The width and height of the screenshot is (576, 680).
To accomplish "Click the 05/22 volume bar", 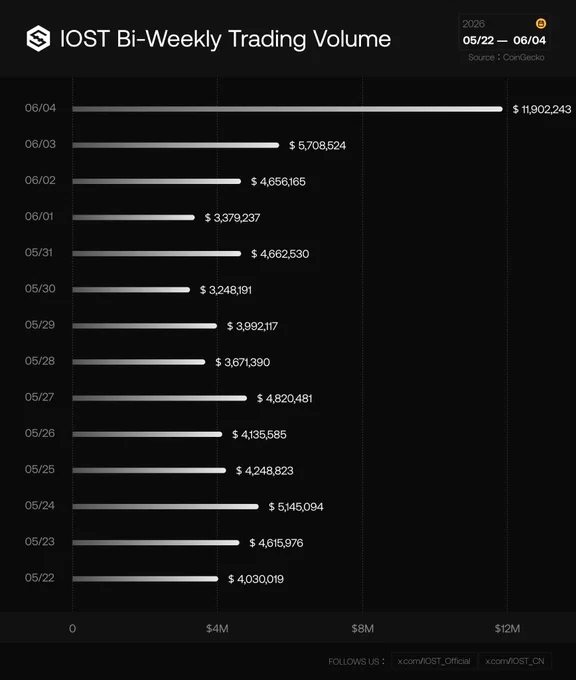I will click(x=145, y=579).
